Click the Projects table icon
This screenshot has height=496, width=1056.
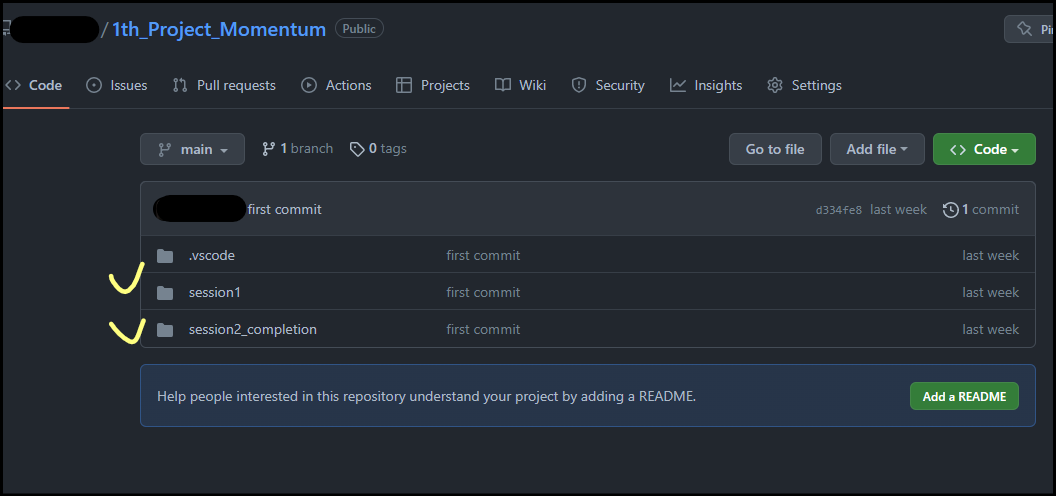click(x=403, y=86)
